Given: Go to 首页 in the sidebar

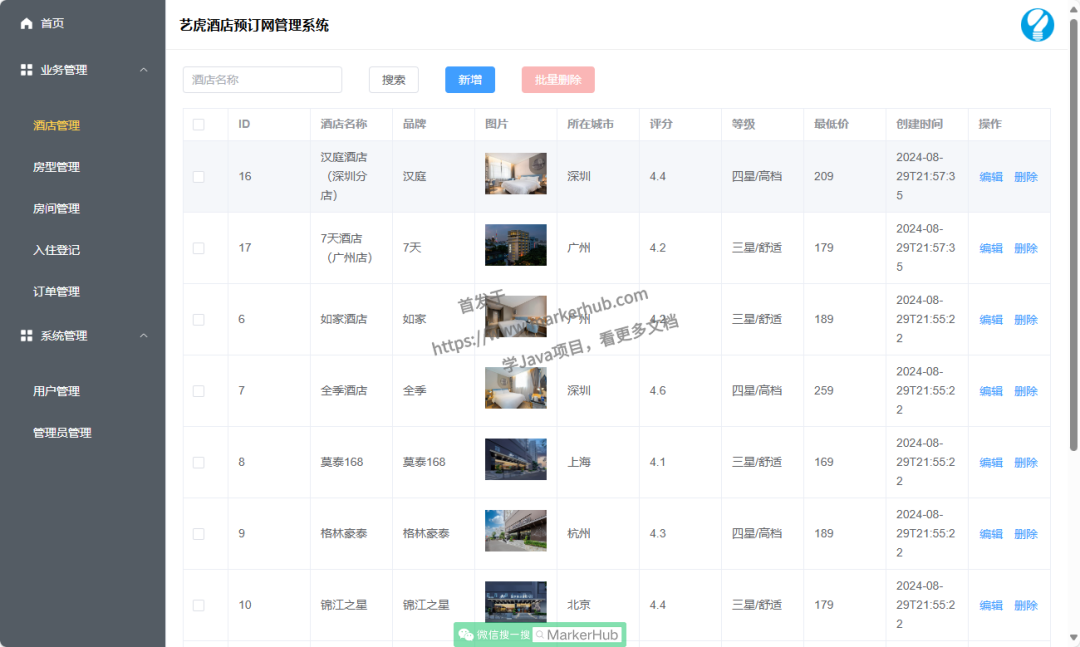Looking at the screenshot, I should [x=52, y=23].
